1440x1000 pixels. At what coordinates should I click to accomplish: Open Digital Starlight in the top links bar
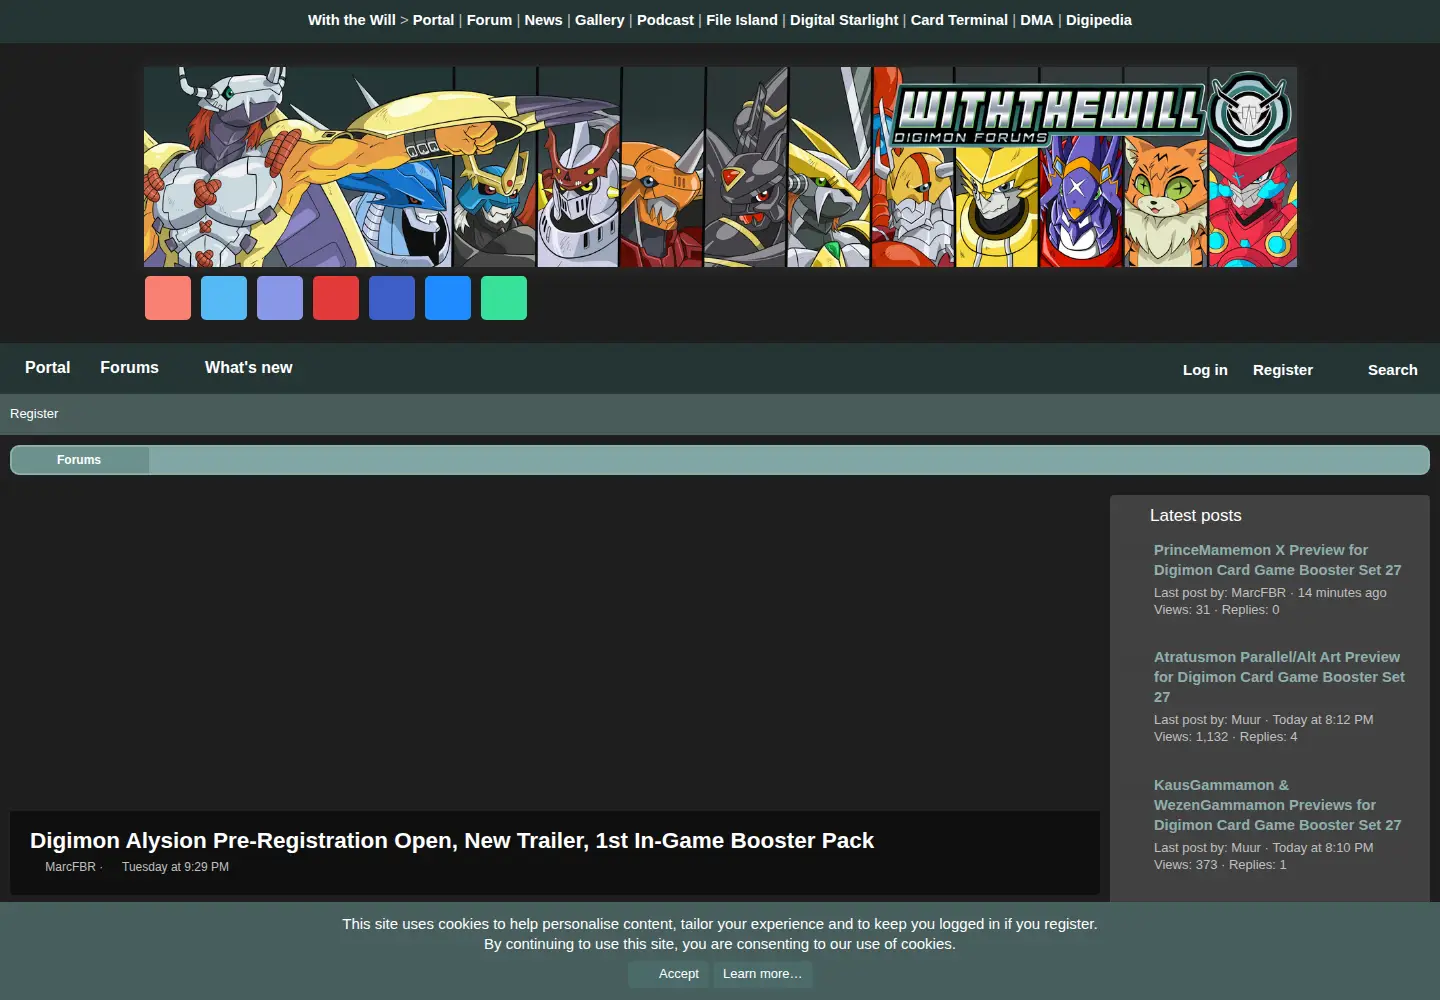(844, 20)
